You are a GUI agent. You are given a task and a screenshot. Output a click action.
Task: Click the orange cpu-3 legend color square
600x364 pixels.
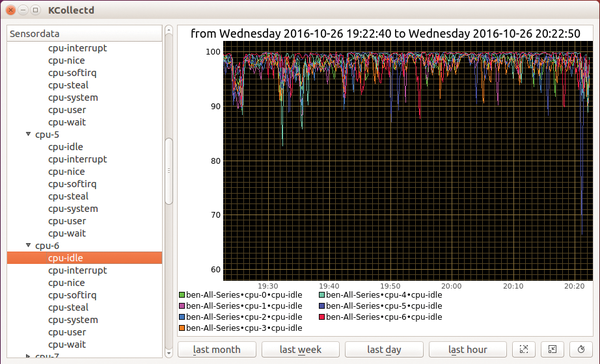click(x=182, y=328)
